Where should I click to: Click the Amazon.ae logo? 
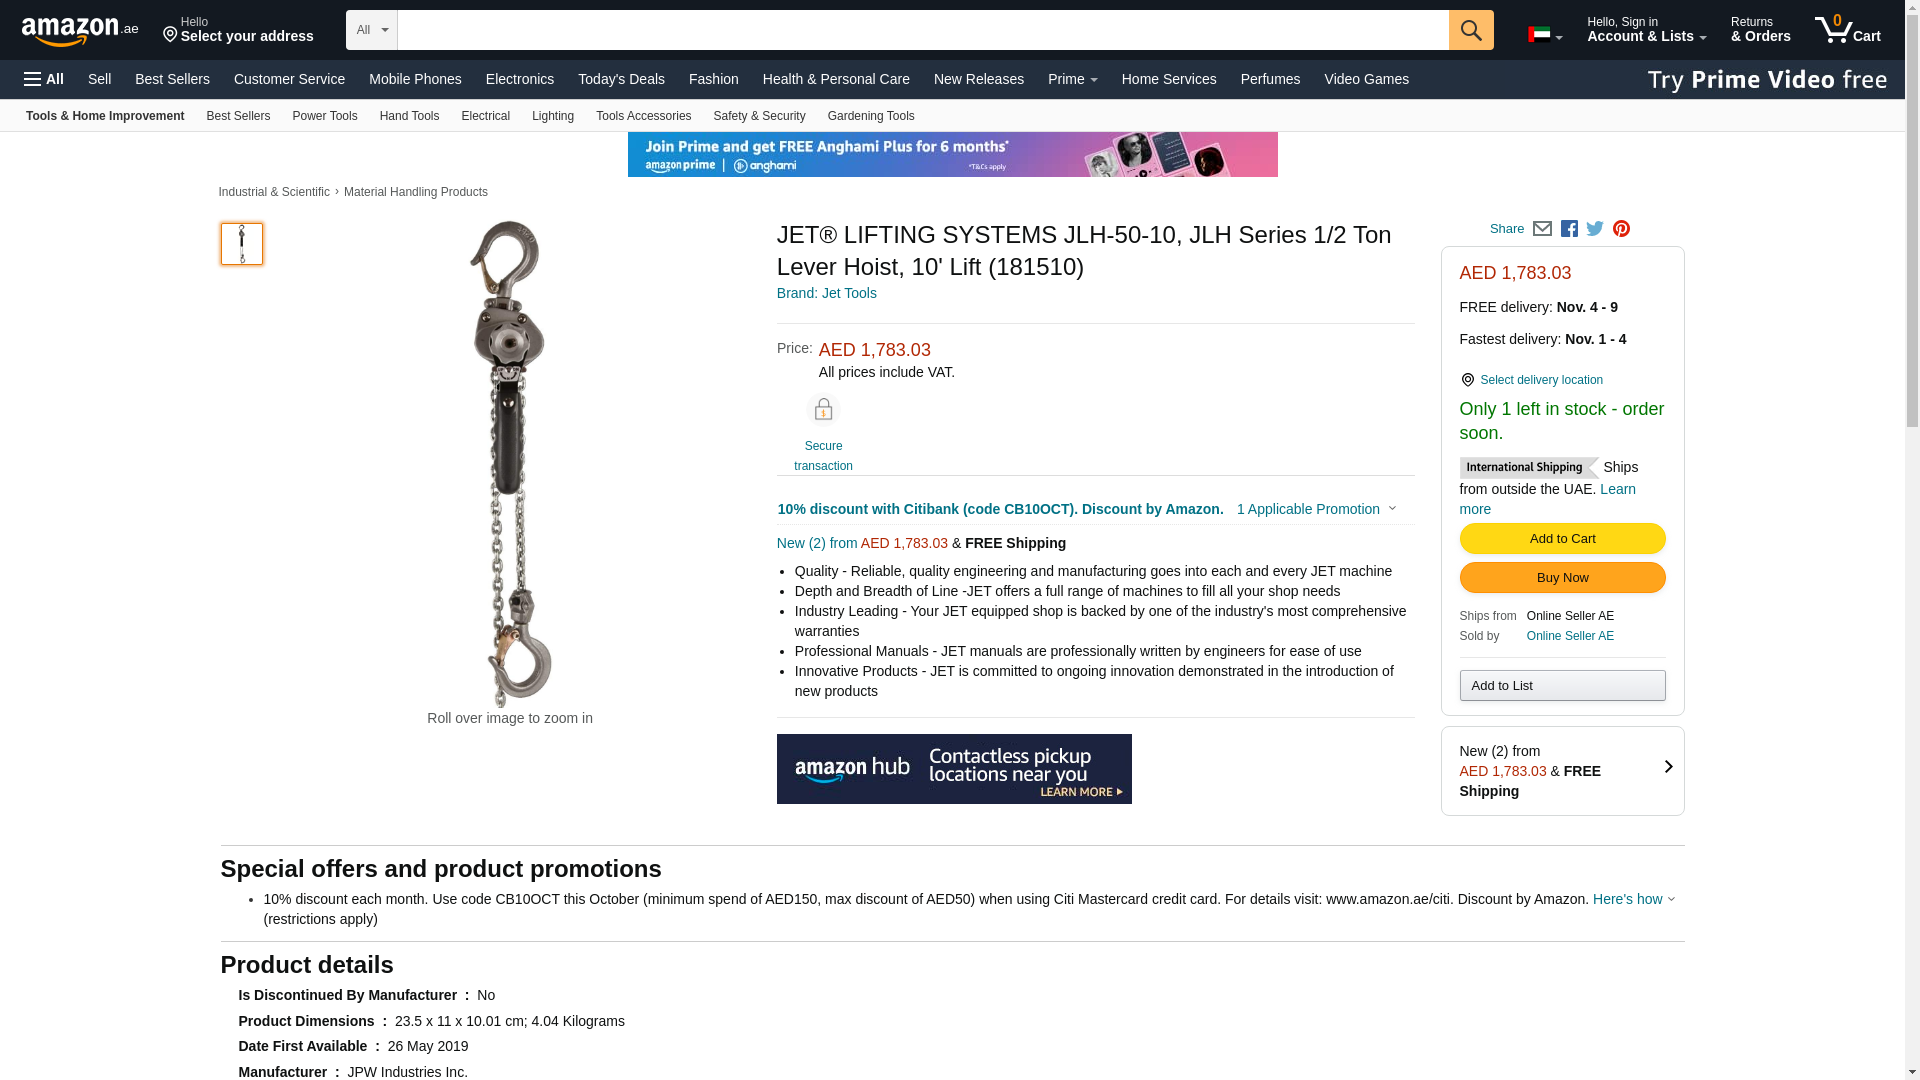[80, 30]
